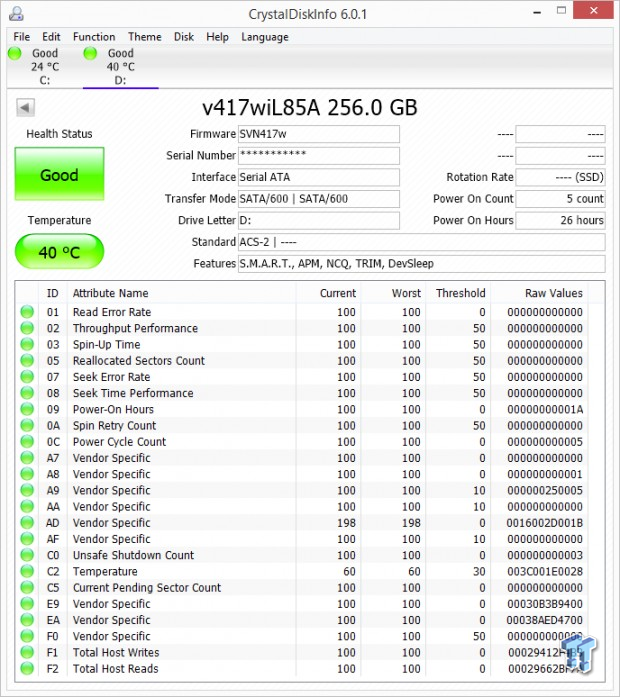Click the Interface field Serial ATA

click(319, 177)
